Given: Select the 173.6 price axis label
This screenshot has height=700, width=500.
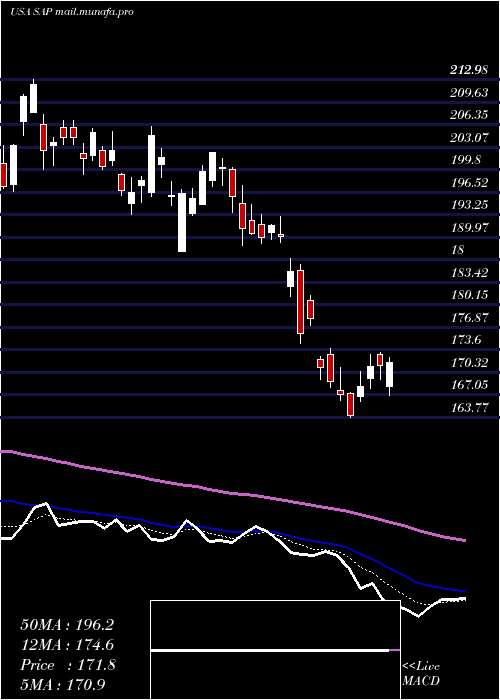Looking at the screenshot, I should pyautogui.click(x=466, y=340).
